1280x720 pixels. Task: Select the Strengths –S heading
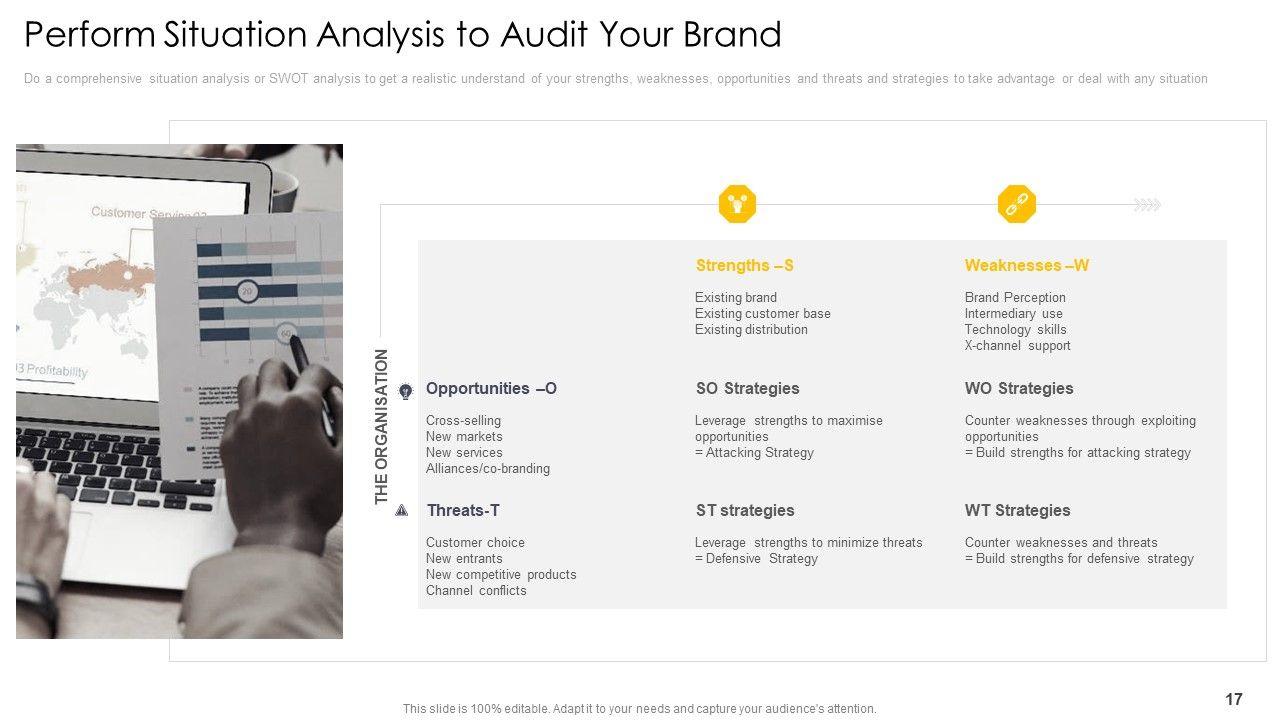click(x=744, y=266)
